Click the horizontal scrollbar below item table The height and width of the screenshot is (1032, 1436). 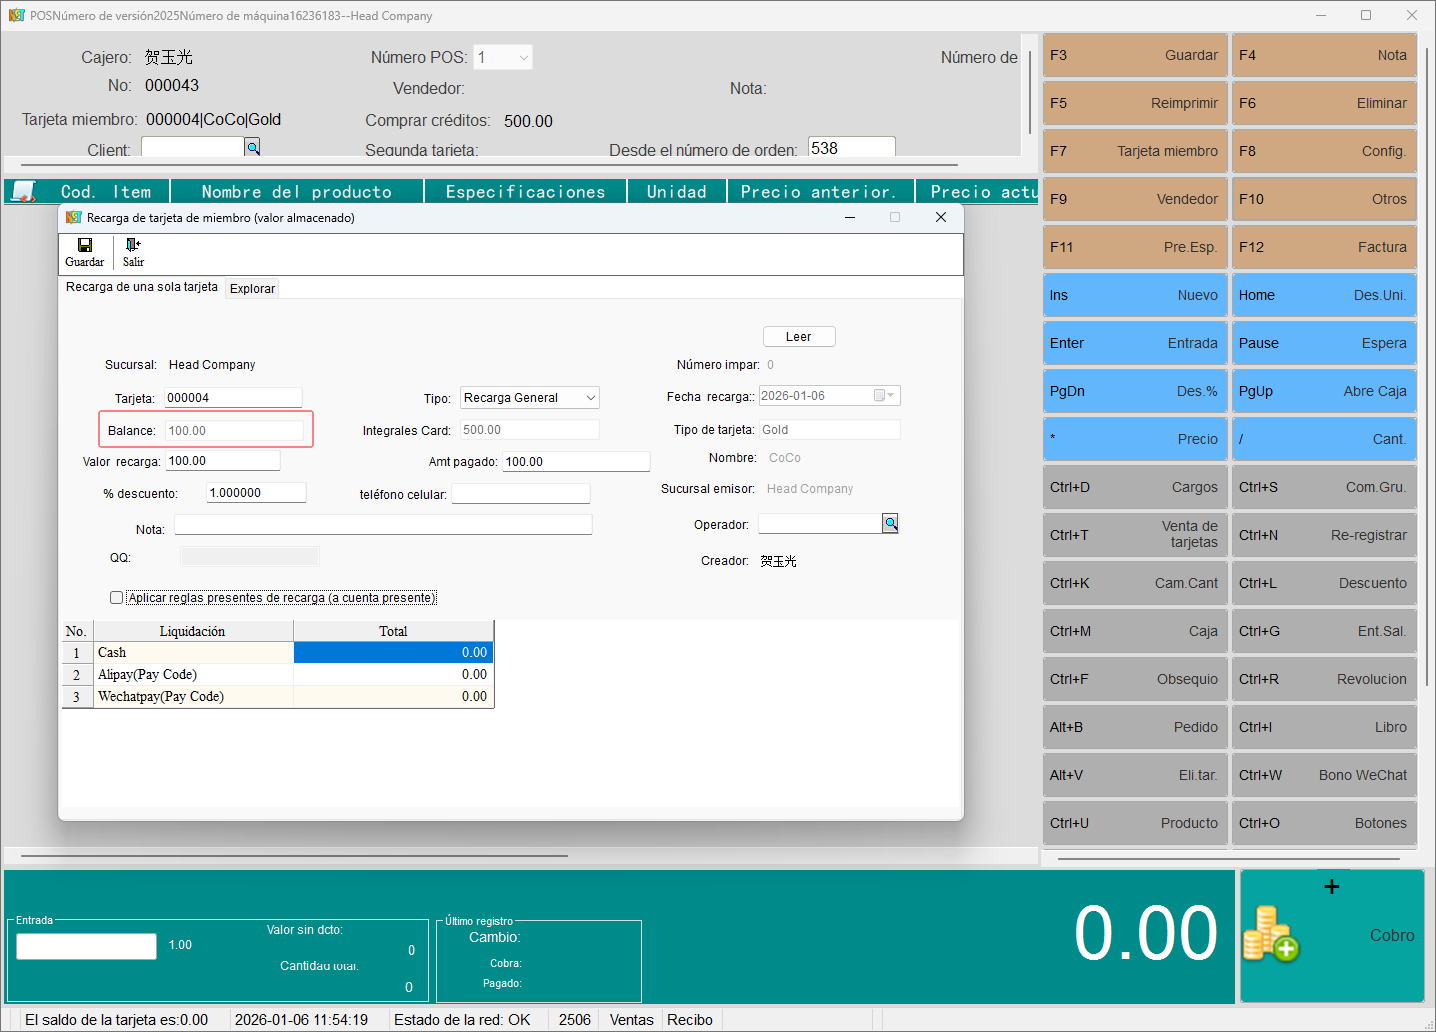pyautogui.click(x=294, y=856)
